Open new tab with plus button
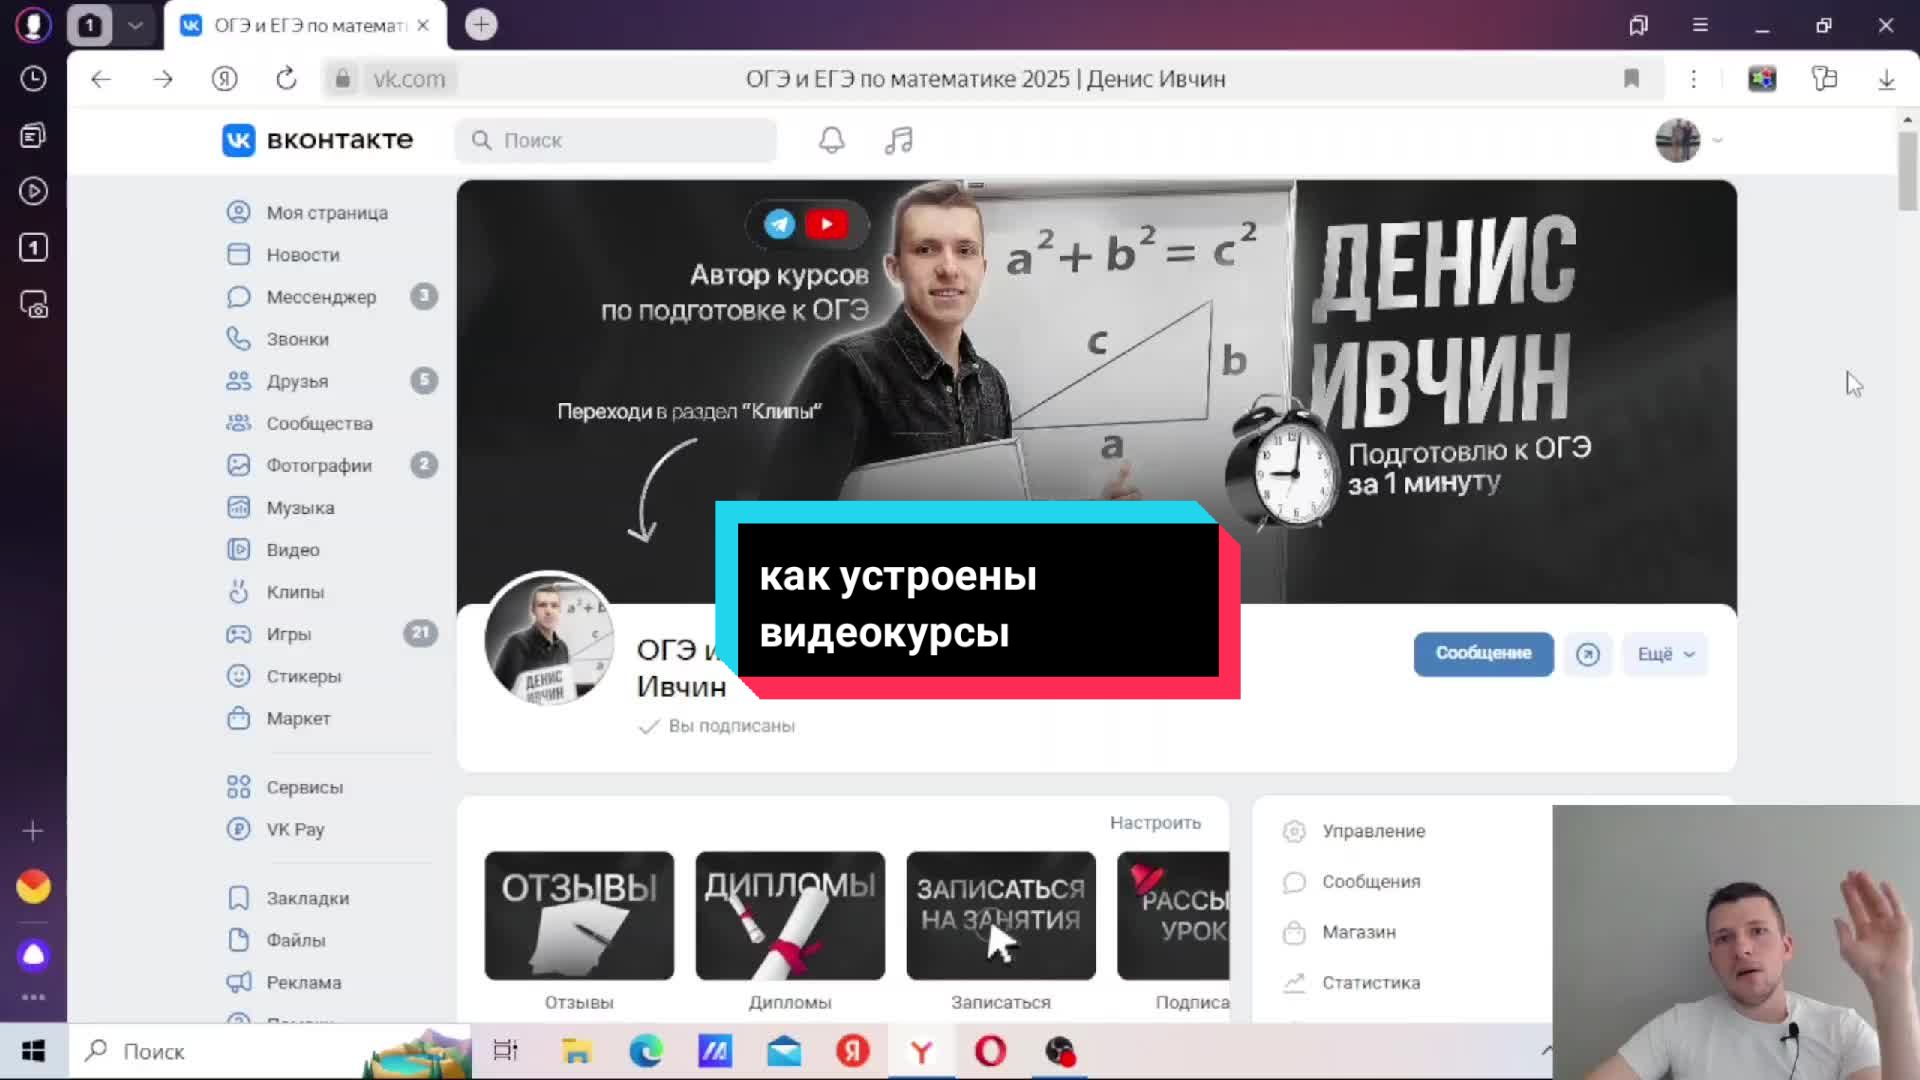Screen dimensions: 1920x1080 pyautogui.click(x=481, y=25)
